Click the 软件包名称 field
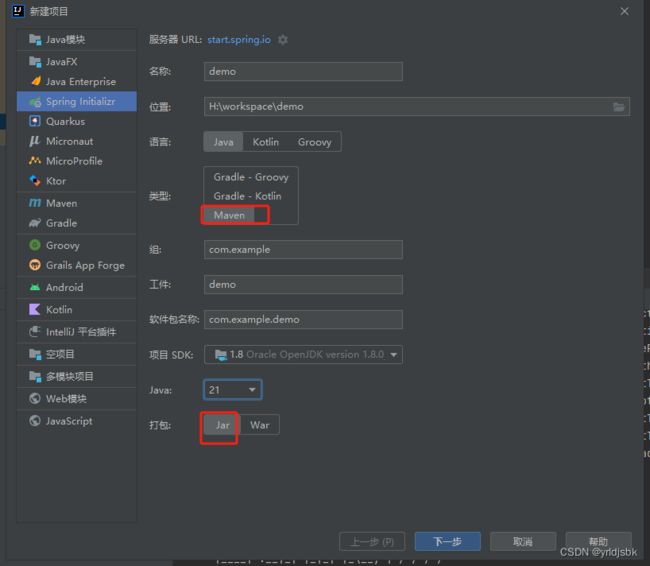650x566 pixels. [x=303, y=319]
